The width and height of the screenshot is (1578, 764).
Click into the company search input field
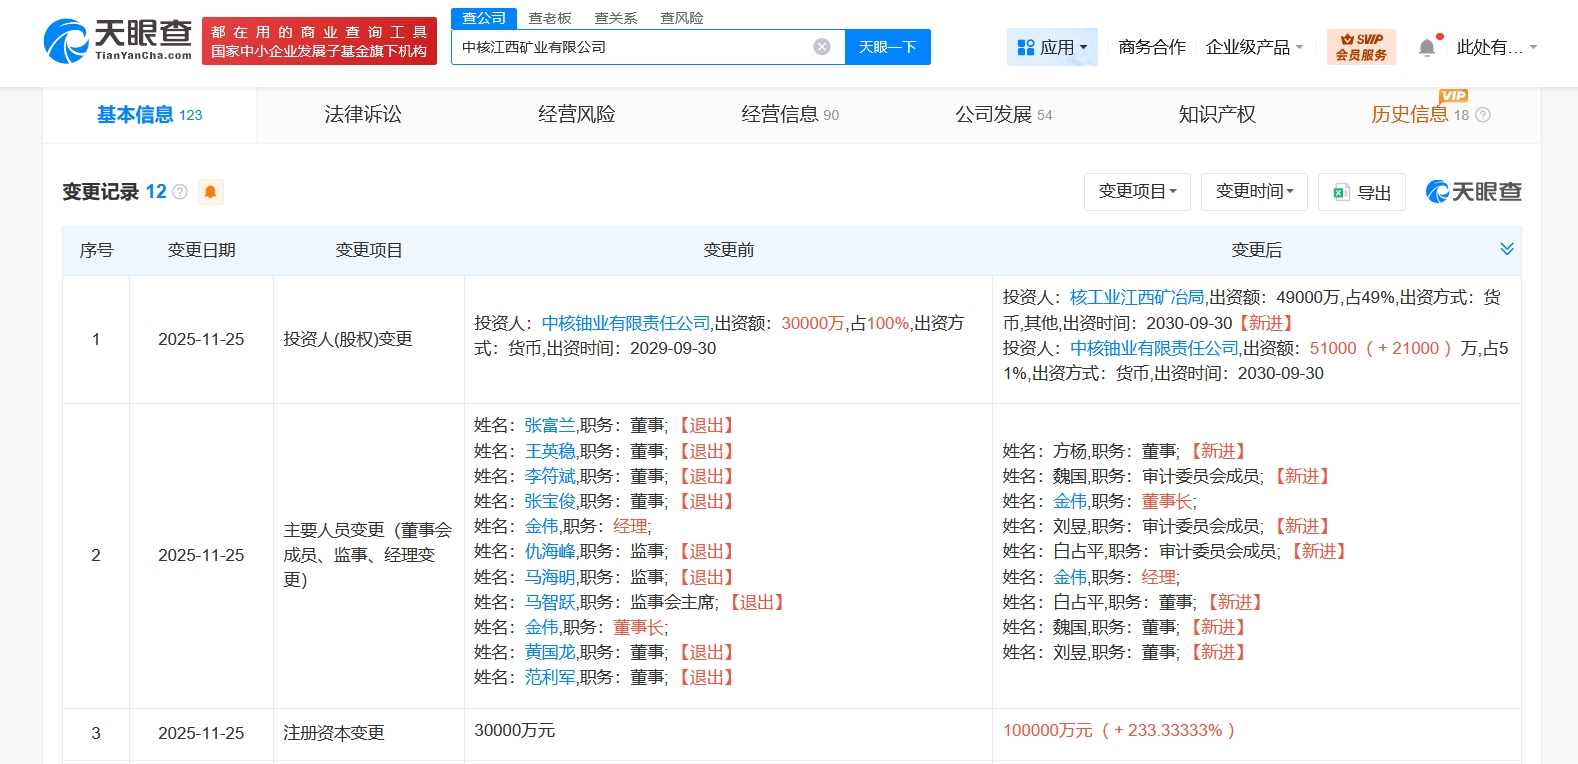click(x=630, y=47)
